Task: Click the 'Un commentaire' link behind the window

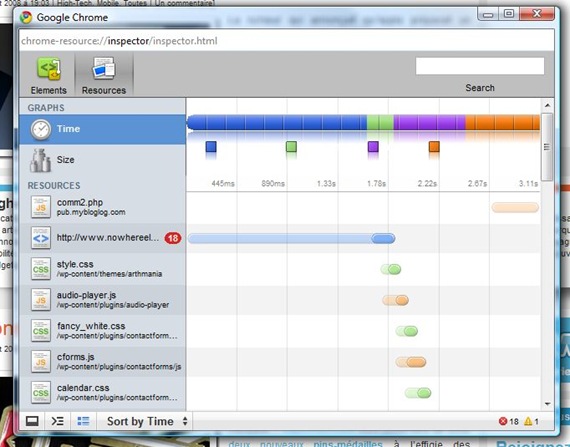Action: [x=185, y=3]
